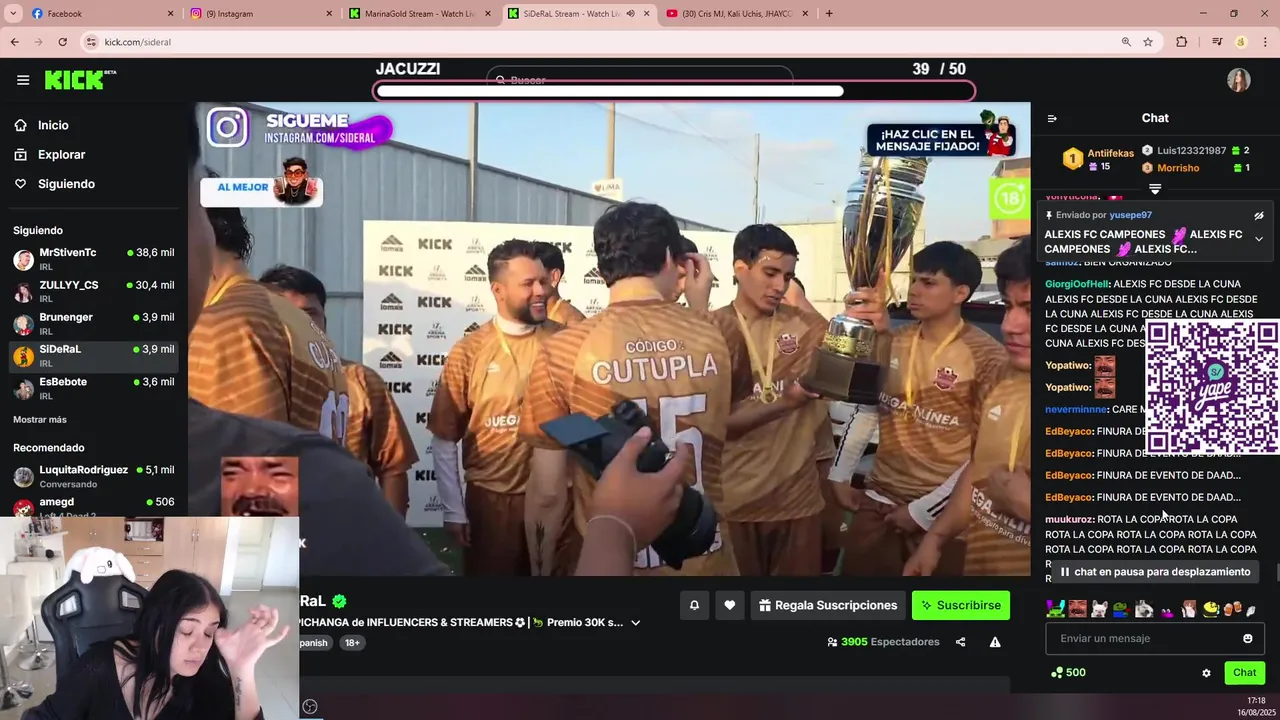Open the hamburger menu next to the Kick logo
The image size is (1280, 720).
(x=23, y=80)
